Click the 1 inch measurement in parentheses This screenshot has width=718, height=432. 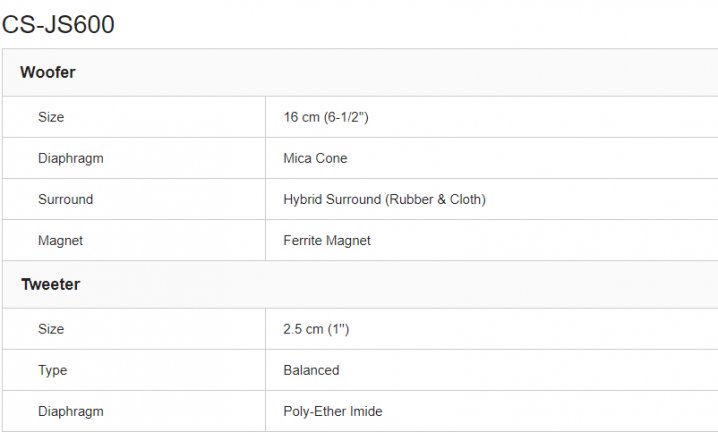(339, 329)
